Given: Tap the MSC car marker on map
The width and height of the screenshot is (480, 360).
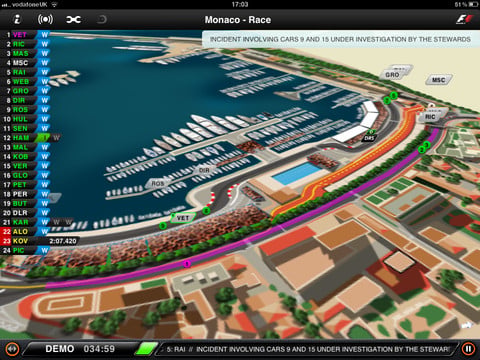Looking at the screenshot, I should tap(439, 80).
